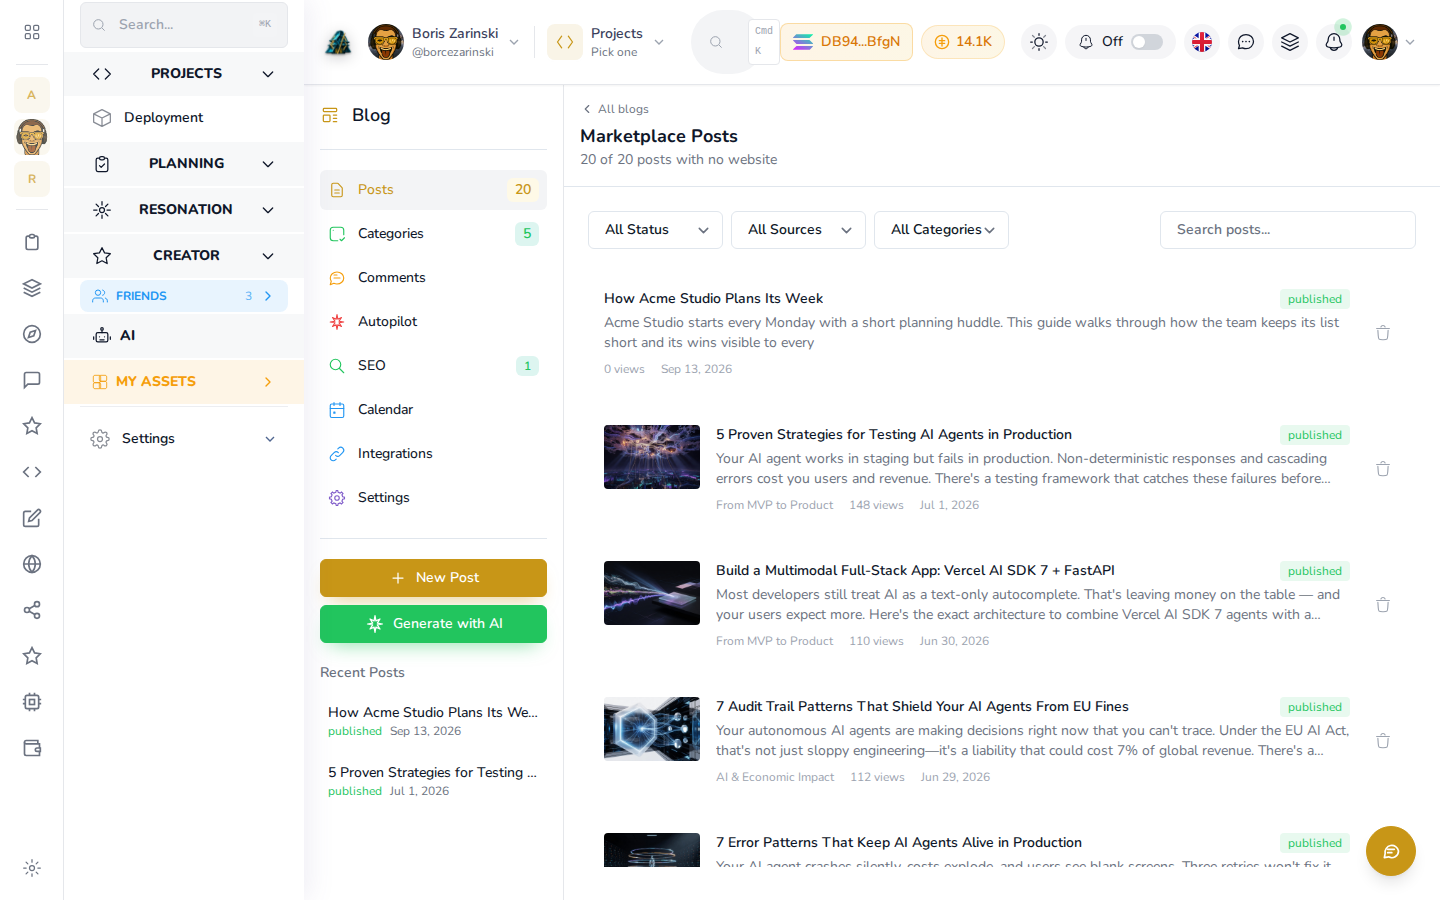
Task: Open the MY ASSETS sidebar item
Action: [184, 382]
